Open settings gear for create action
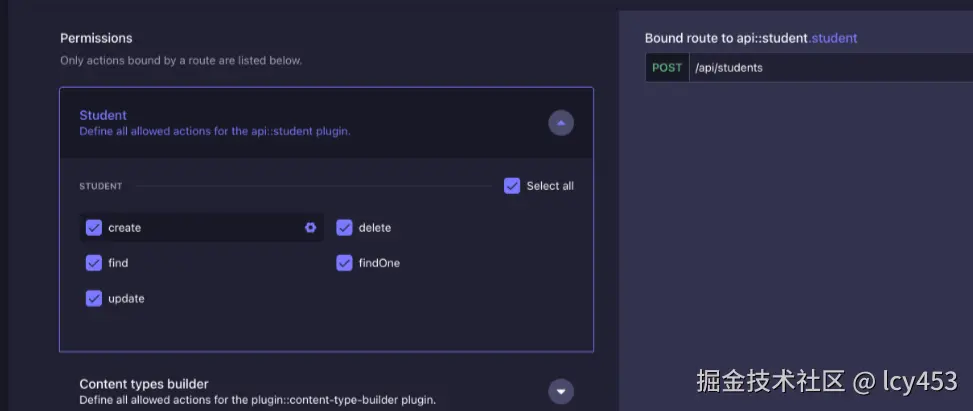The width and height of the screenshot is (973, 411). 310,228
